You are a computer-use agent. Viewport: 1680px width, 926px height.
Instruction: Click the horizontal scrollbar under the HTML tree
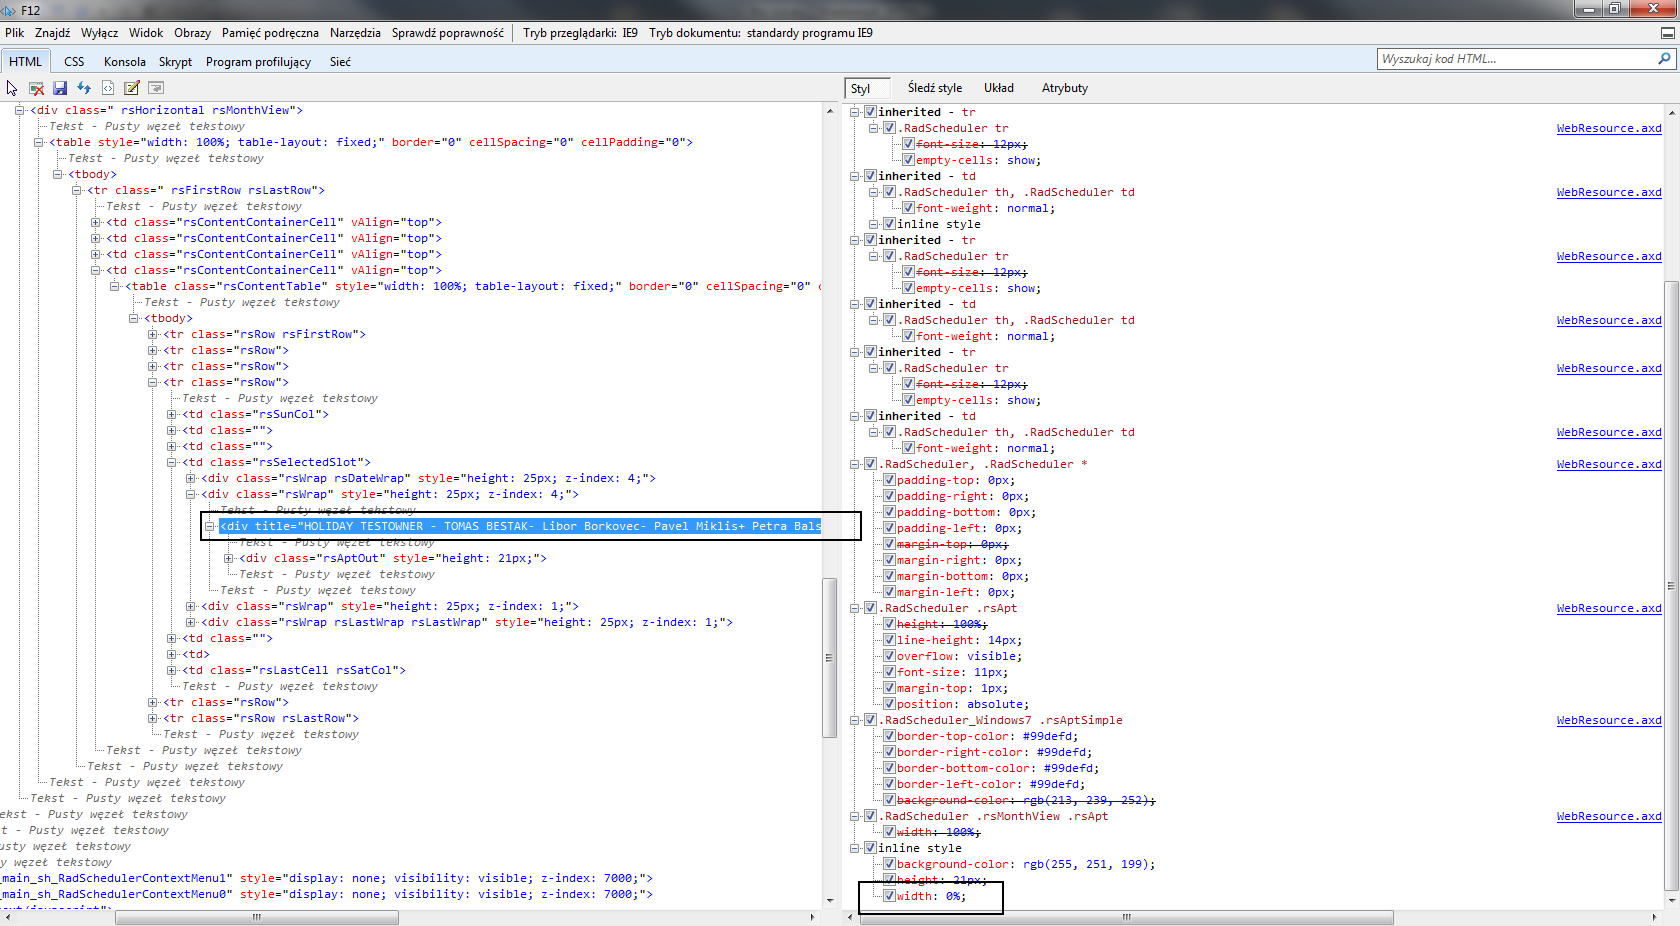[257, 917]
